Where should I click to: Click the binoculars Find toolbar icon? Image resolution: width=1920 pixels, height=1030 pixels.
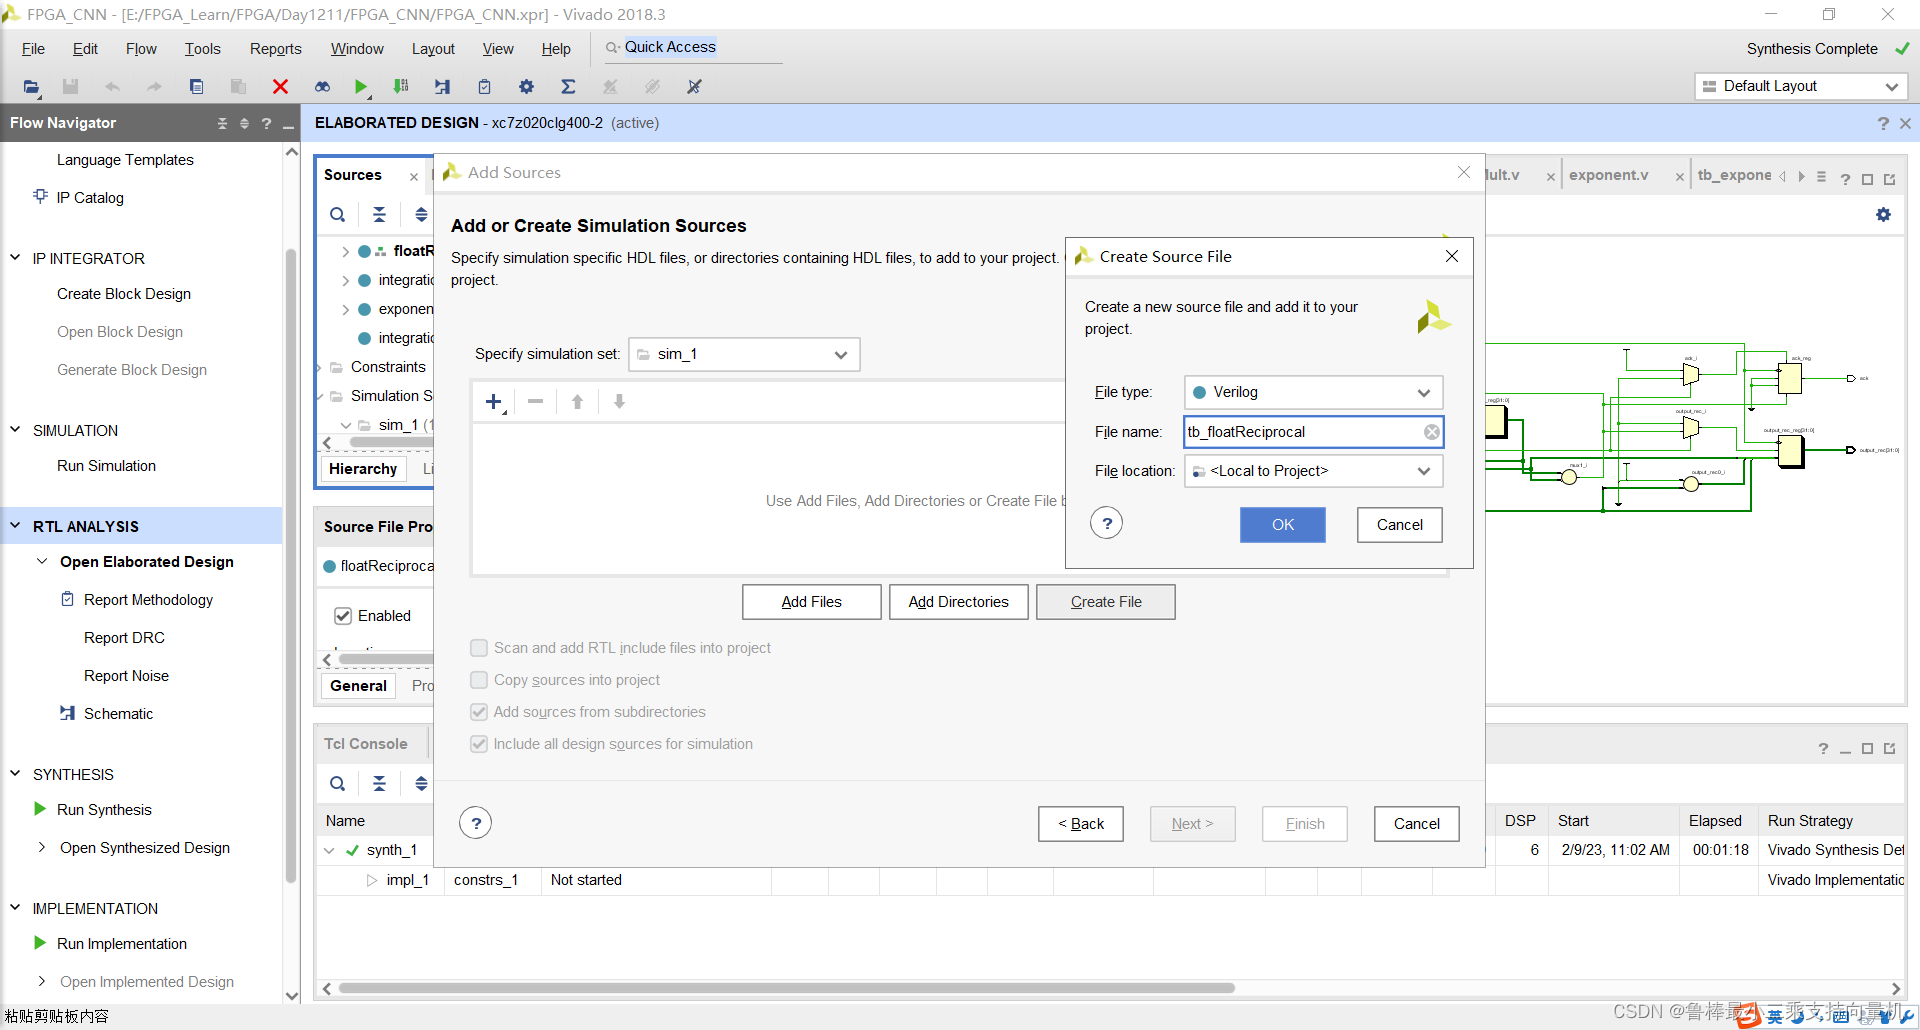(x=322, y=87)
